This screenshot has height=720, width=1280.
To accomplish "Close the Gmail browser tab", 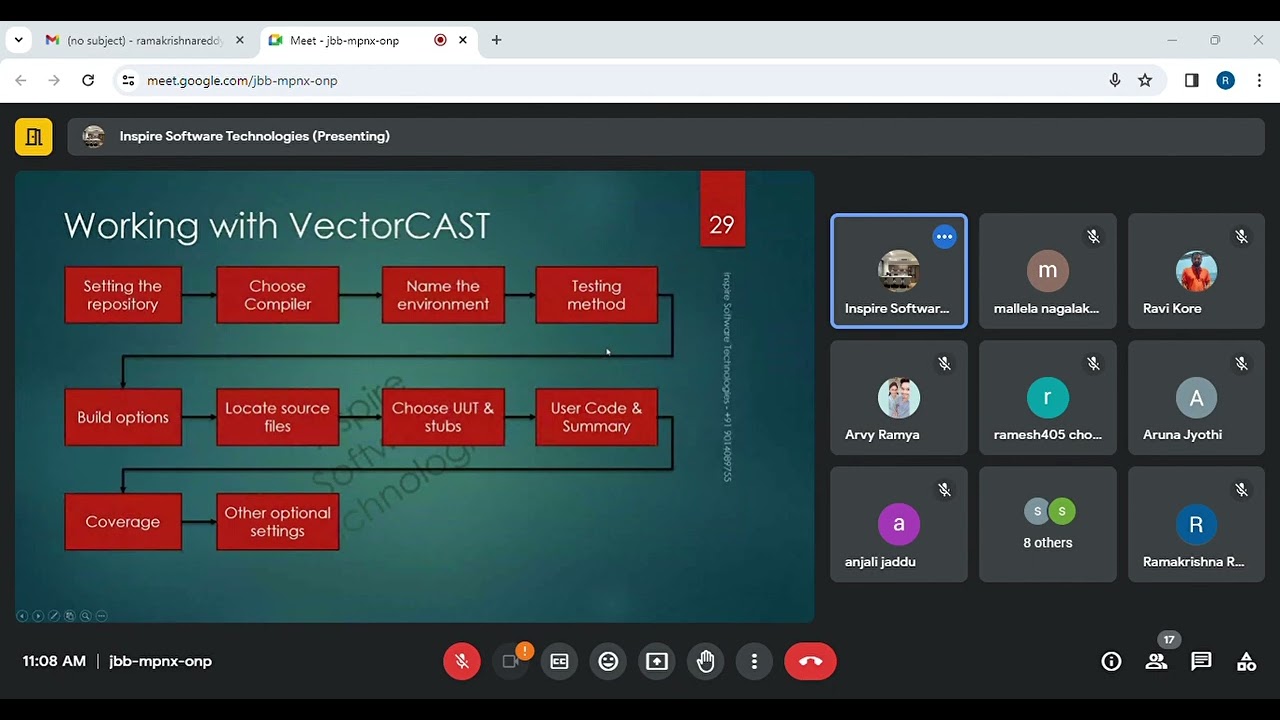I will pyautogui.click(x=240, y=40).
